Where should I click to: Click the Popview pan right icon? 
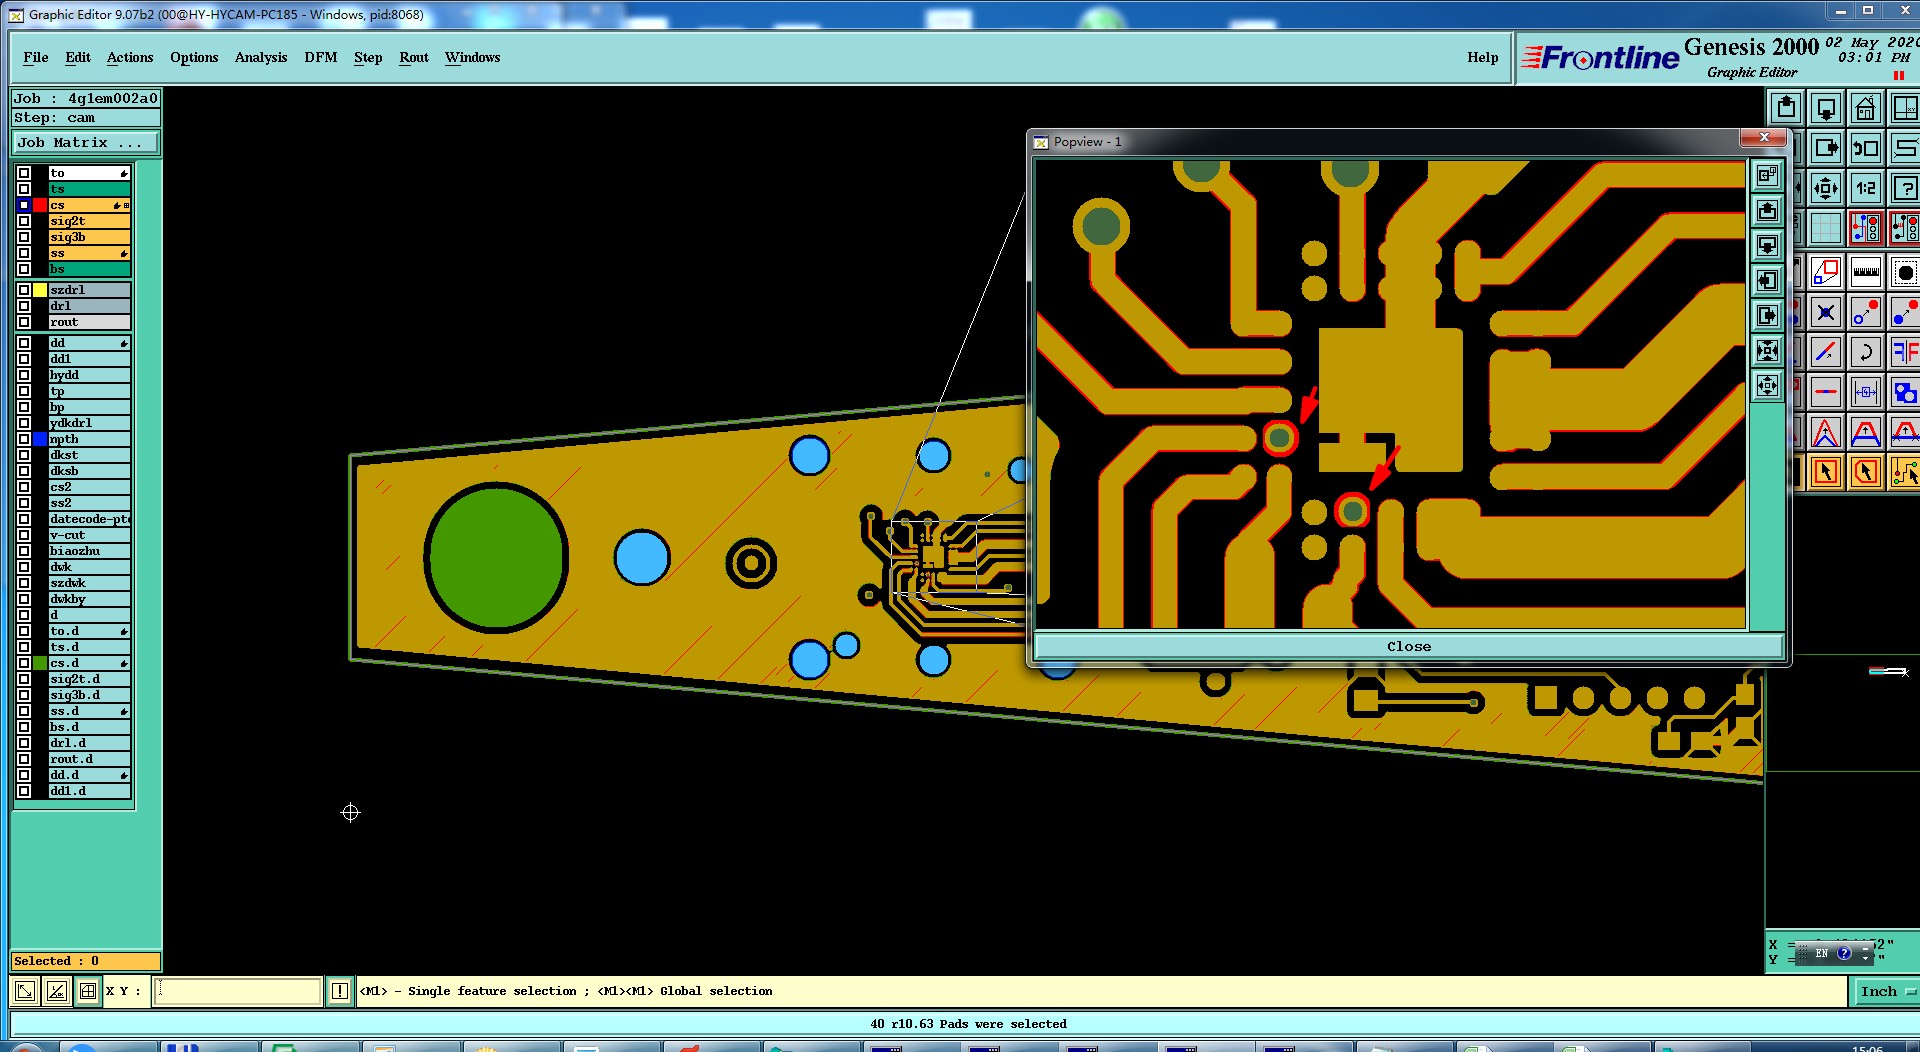coord(1768,316)
